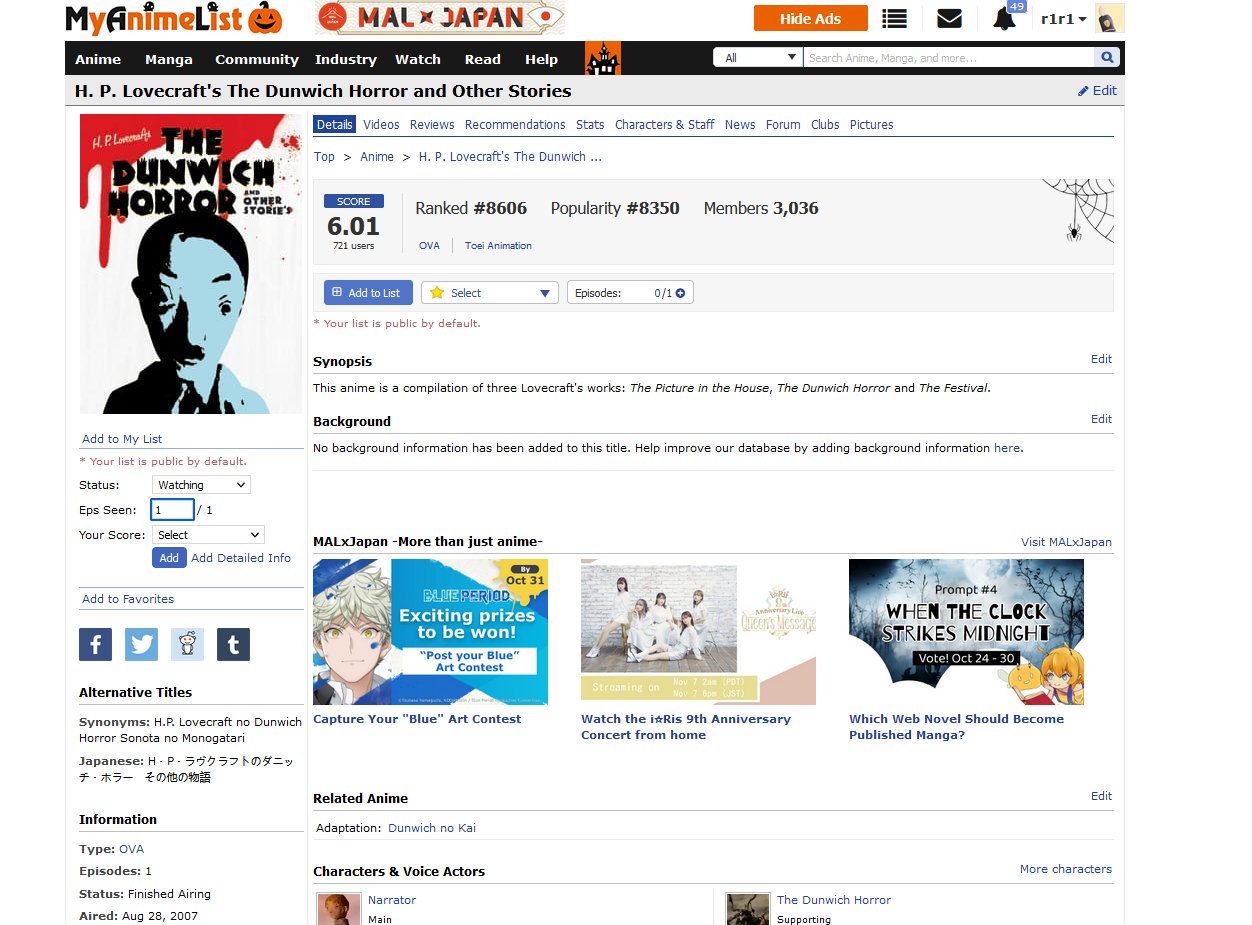Click the blue Add to List button
1252x925 pixels.
point(368,293)
